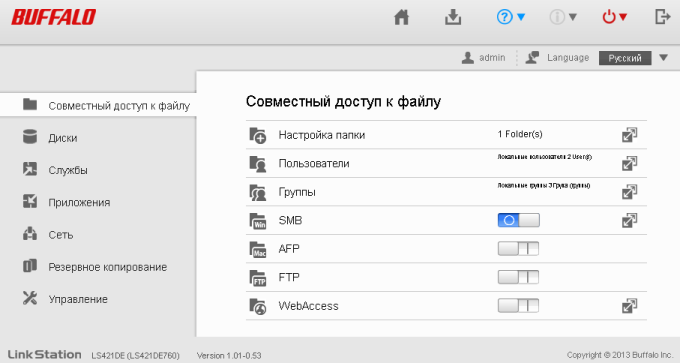Click the BUFFALO logo
680x363 pixels.
coord(54,17)
